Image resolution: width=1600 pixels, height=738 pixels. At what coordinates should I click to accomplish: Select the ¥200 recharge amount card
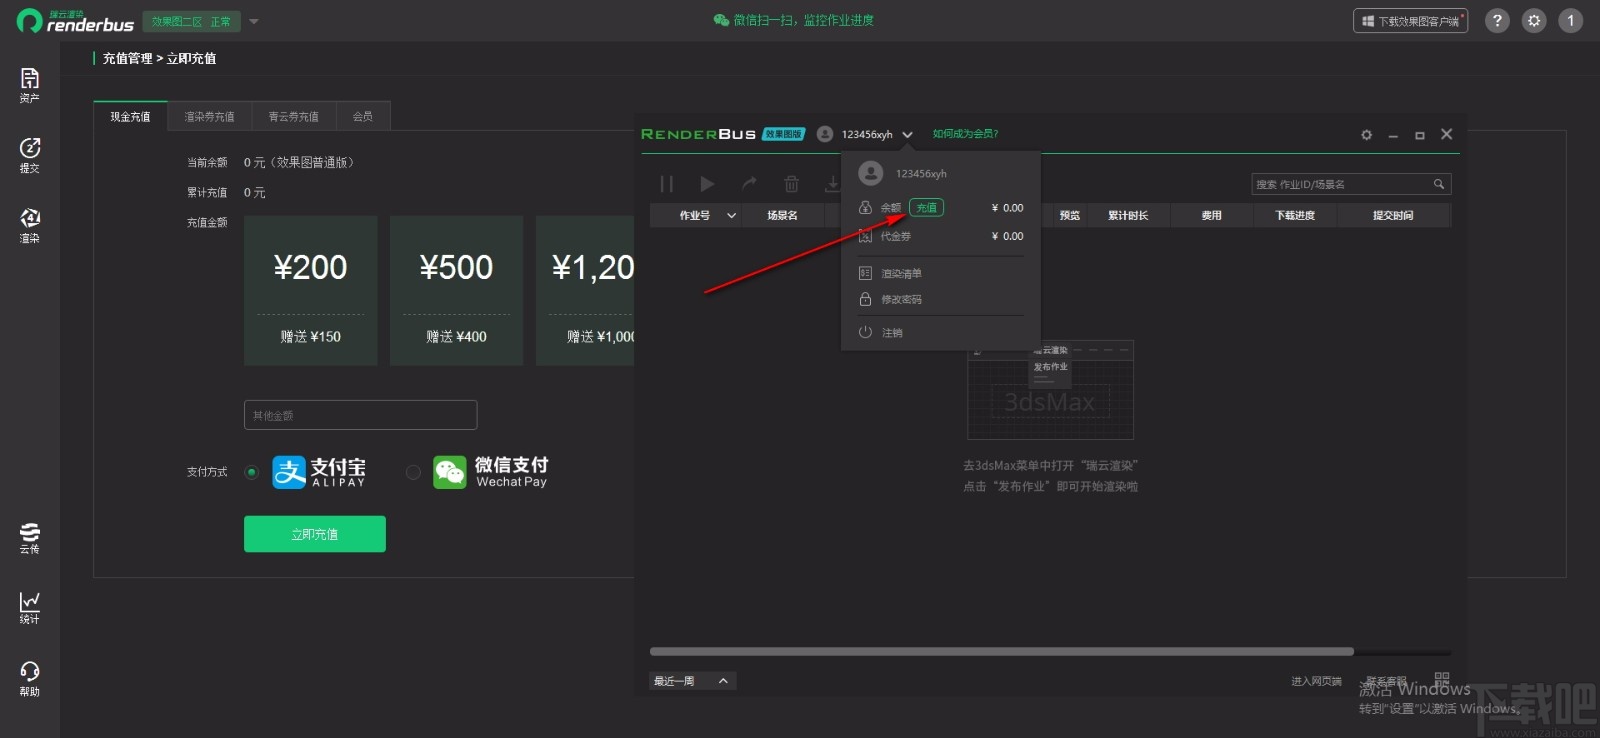coord(311,290)
